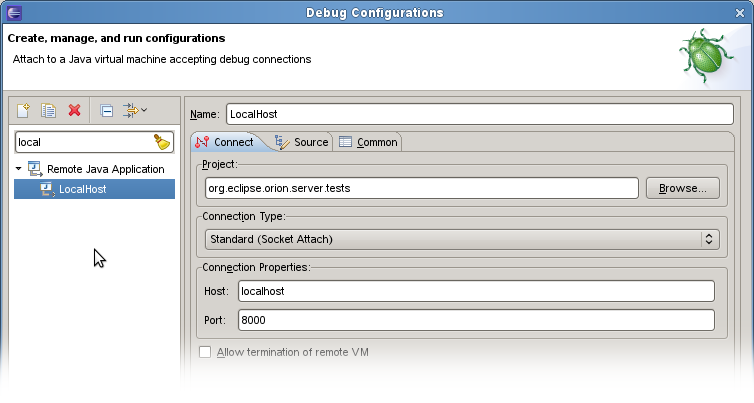Delete selected configuration with red X
Screen dimensions: 754x403
[75, 111]
